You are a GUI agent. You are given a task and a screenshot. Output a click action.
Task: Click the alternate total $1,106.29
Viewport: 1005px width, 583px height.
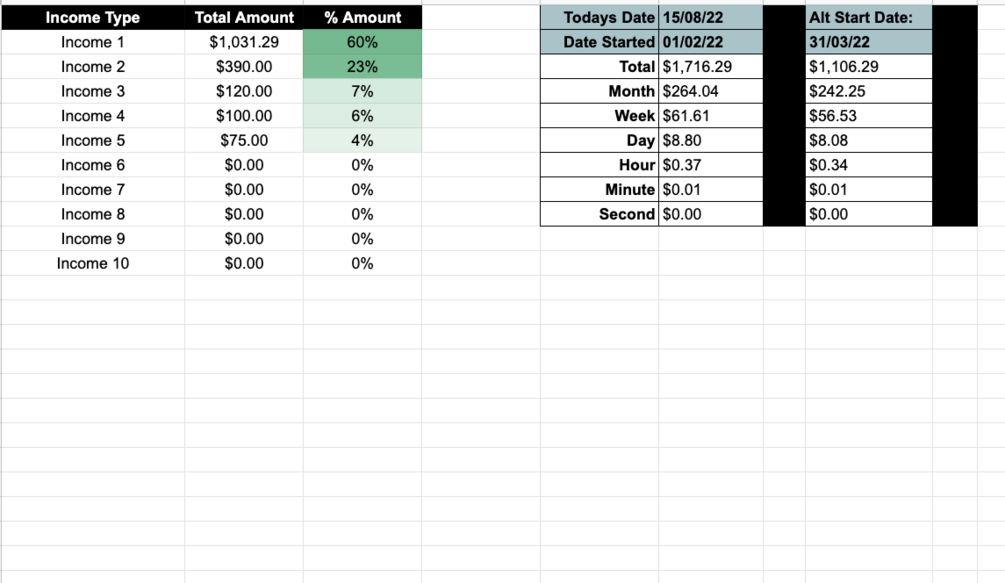tap(868, 67)
